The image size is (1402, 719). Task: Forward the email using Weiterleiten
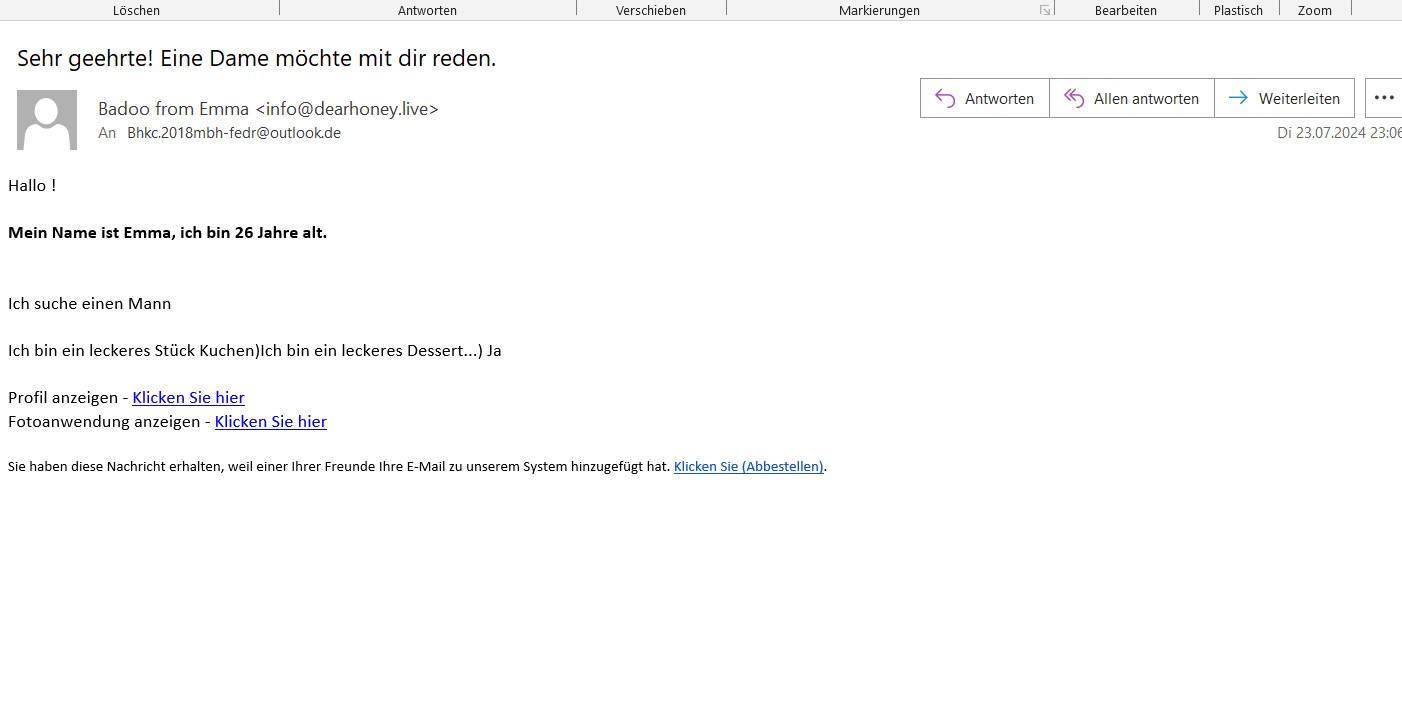coord(1284,98)
